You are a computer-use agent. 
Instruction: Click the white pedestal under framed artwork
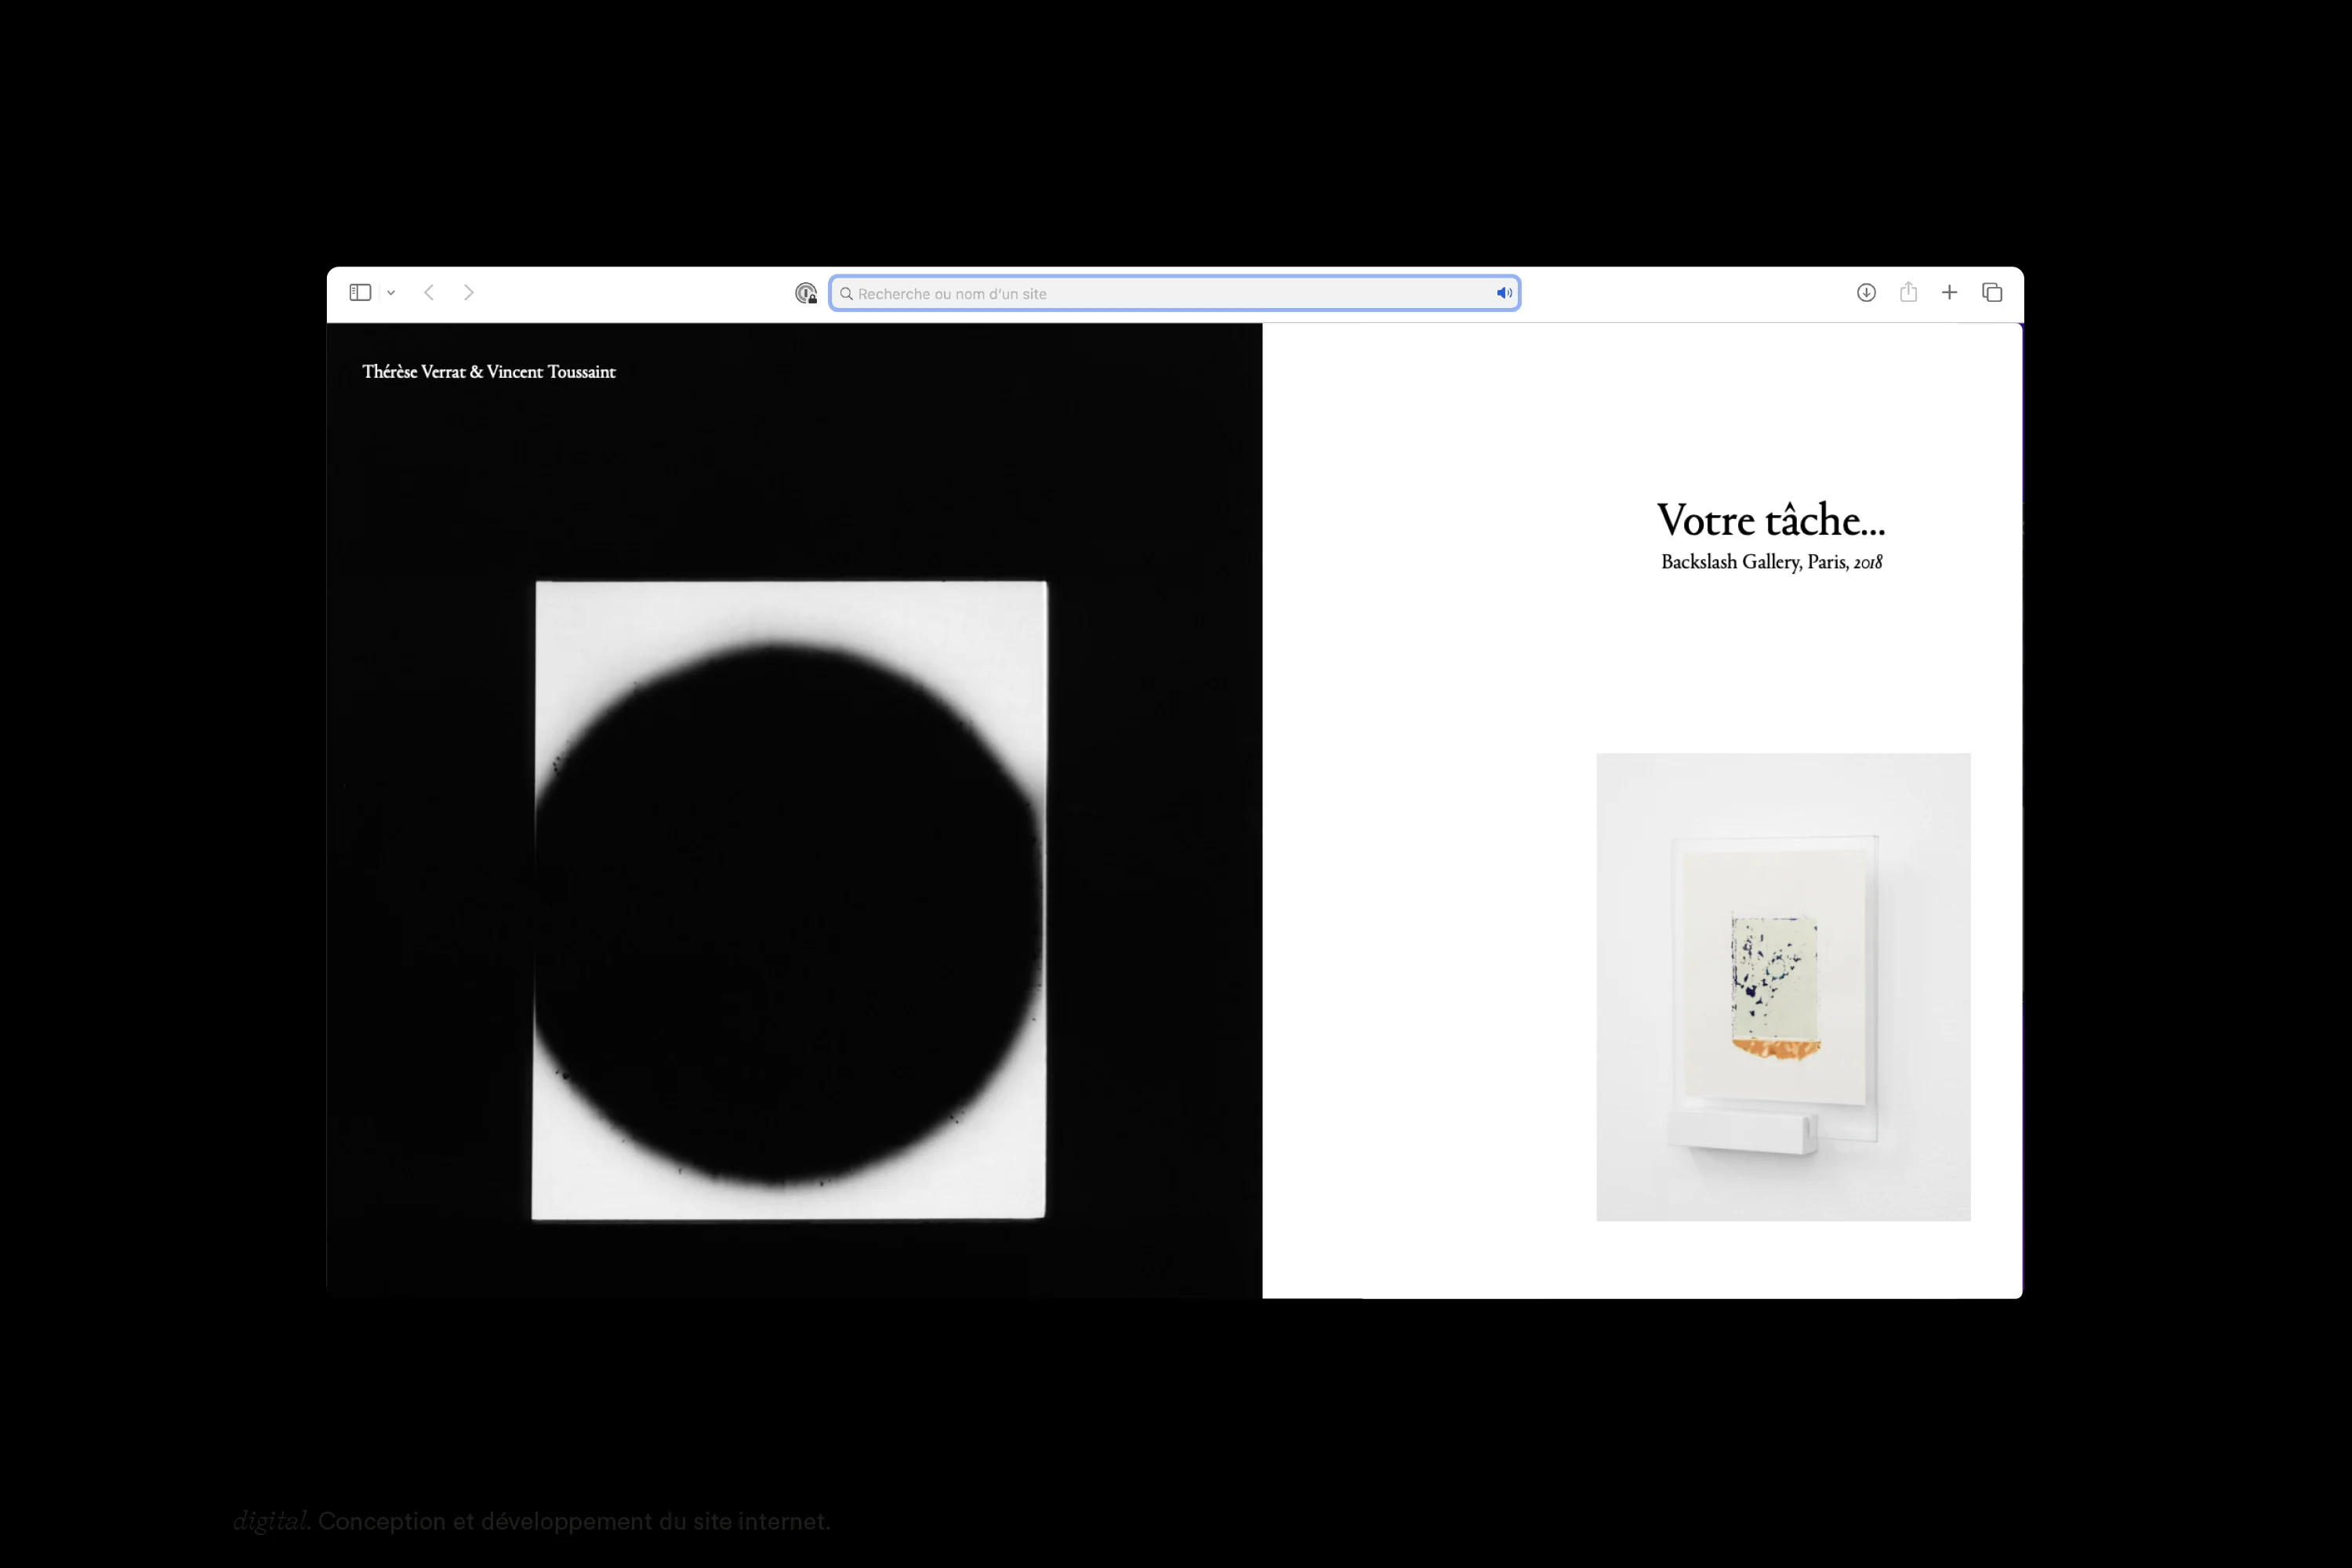pyautogui.click(x=1742, y=1133)
